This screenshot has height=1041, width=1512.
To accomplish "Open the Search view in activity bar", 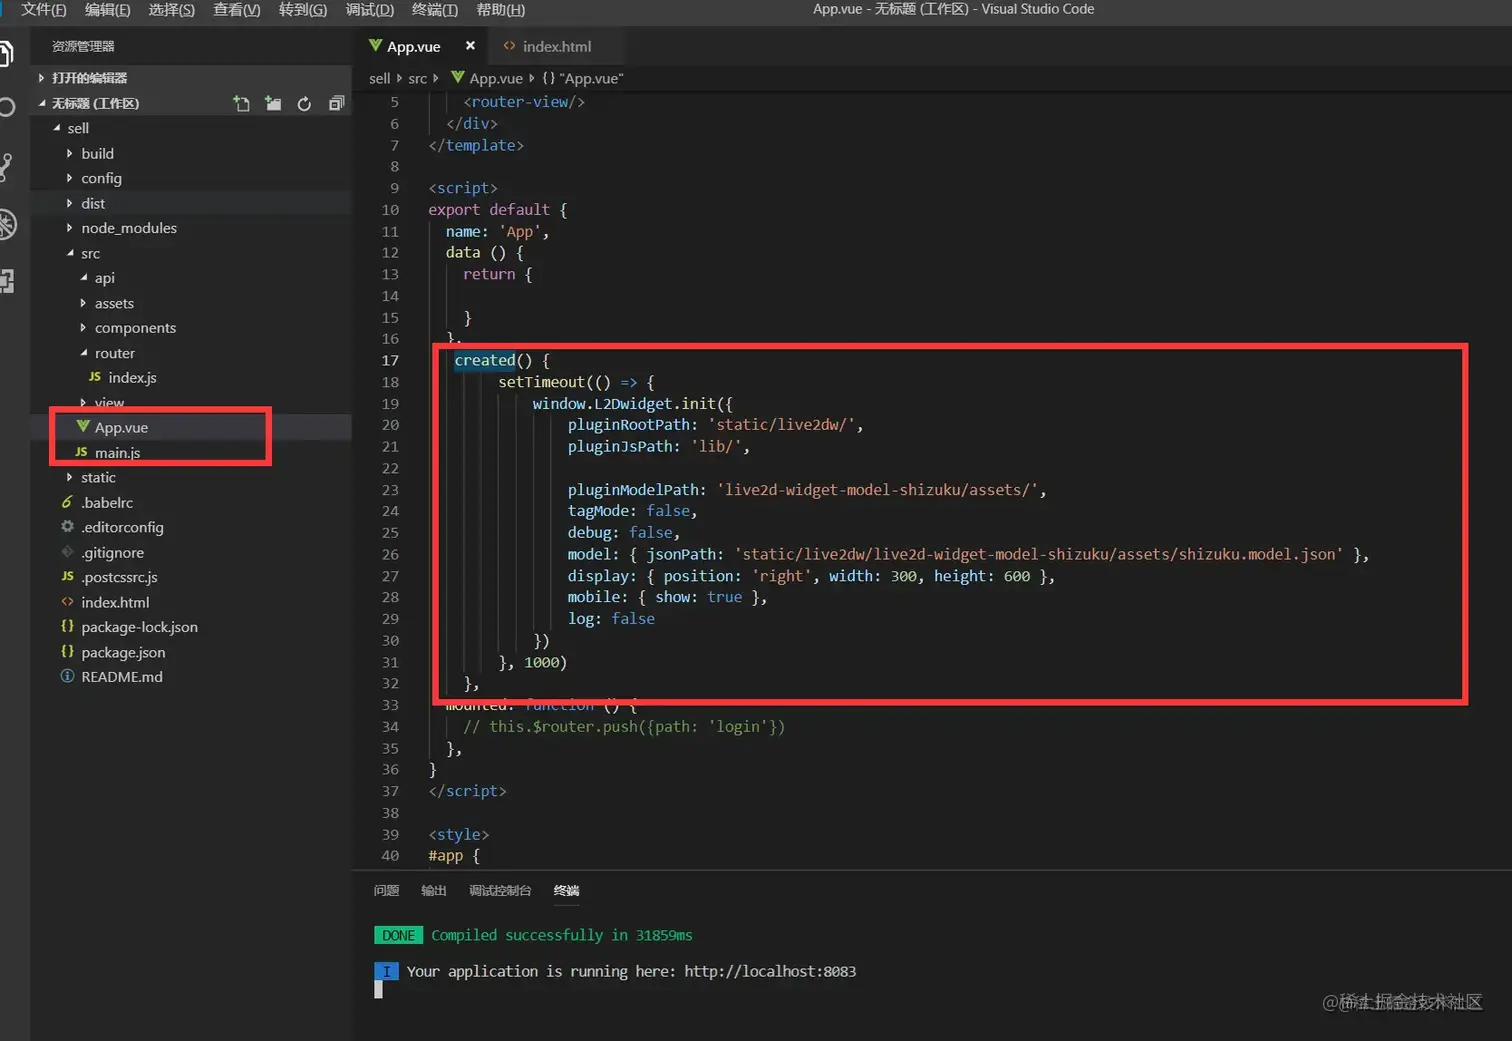I will [6, 108].
